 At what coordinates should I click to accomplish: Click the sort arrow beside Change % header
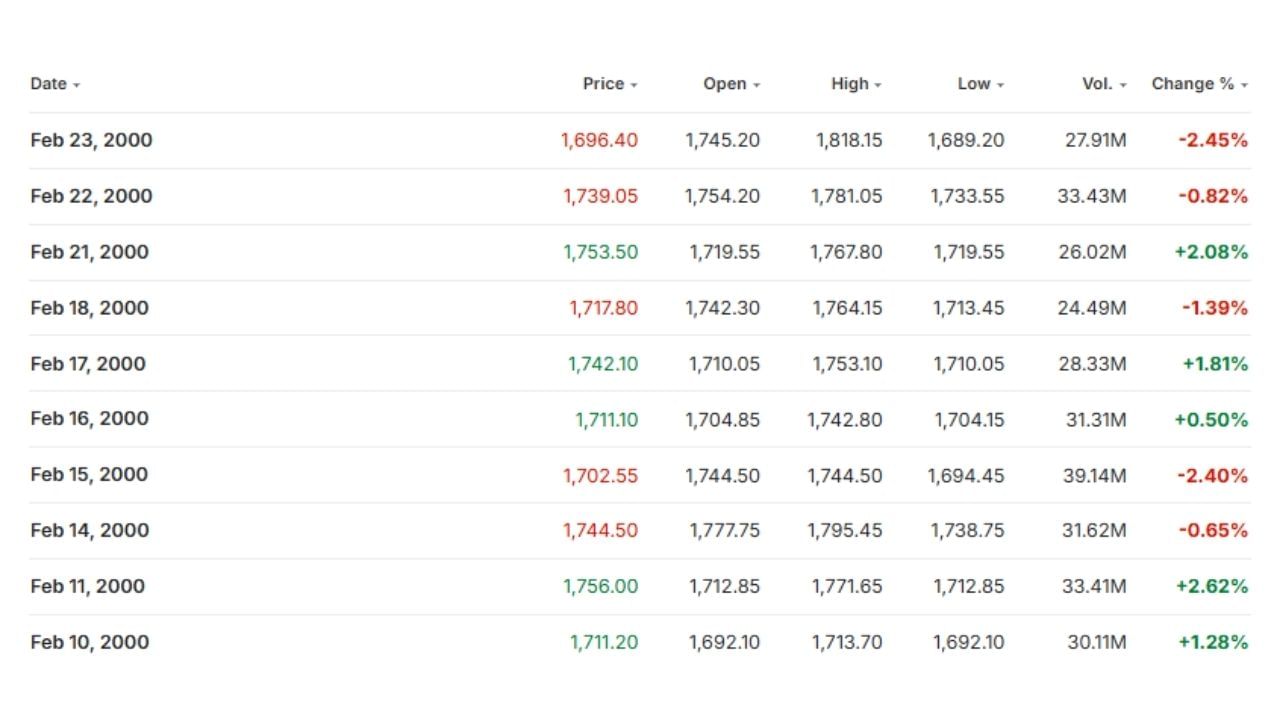pyautogui.click(x=1244, y=86)
